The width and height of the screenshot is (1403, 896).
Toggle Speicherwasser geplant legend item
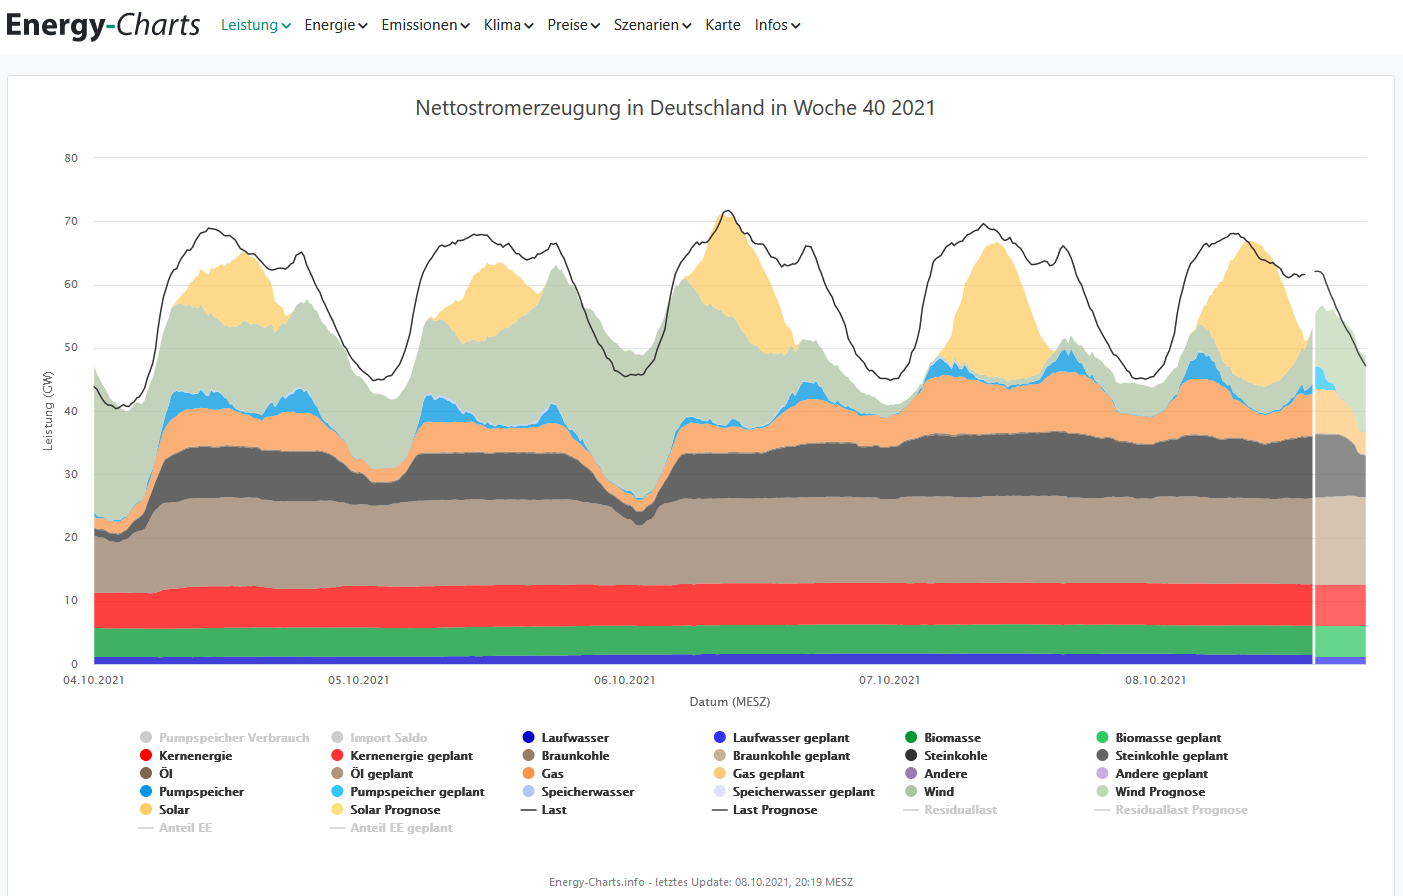pyautogui.click(x=794, y=792)
